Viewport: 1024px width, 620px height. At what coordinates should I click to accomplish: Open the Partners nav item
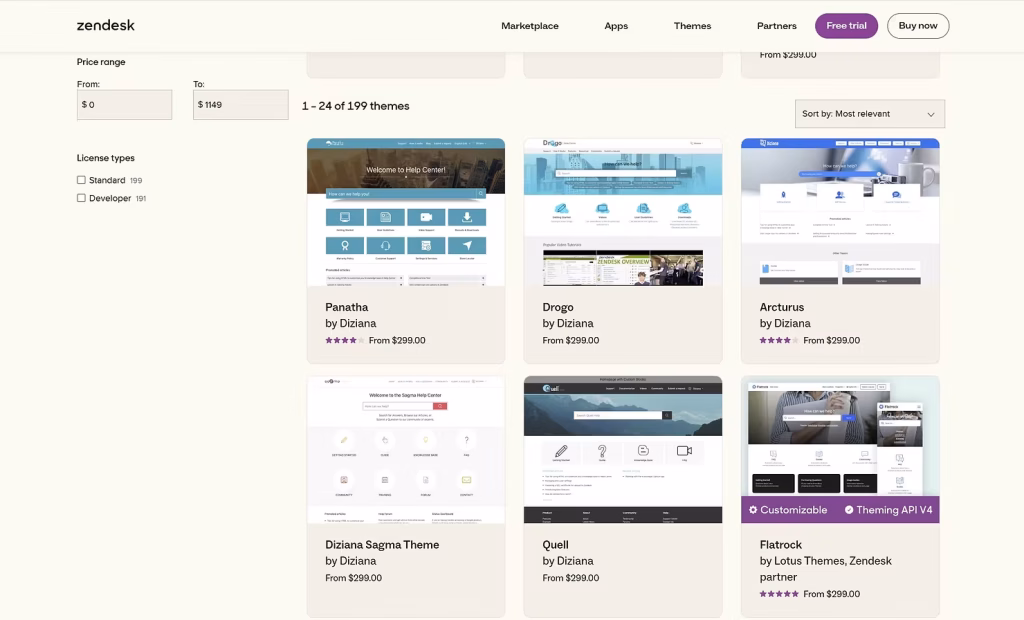click(776, 26)
